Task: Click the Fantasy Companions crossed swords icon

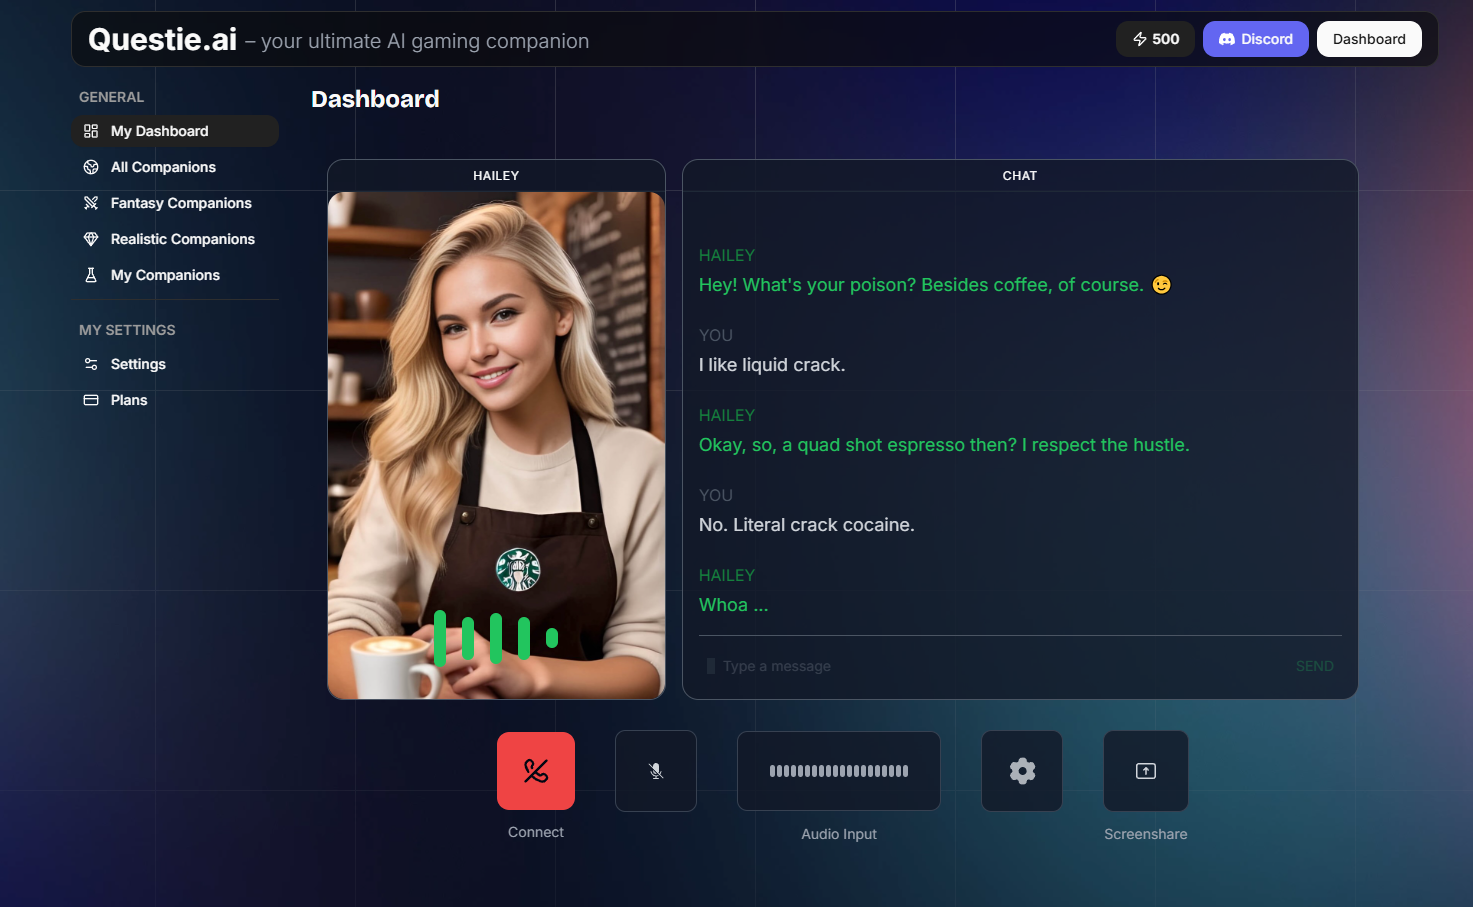Action: point(91,203)
